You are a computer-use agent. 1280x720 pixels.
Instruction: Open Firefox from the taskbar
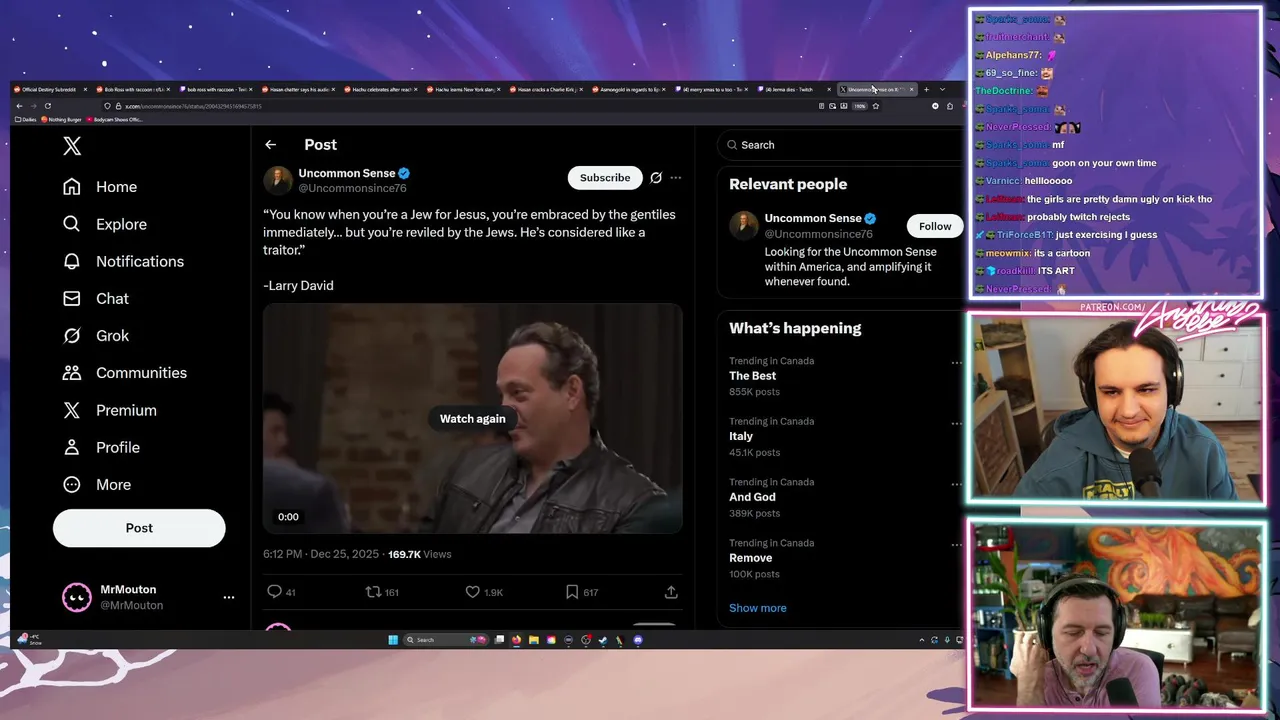click(516, 640)
